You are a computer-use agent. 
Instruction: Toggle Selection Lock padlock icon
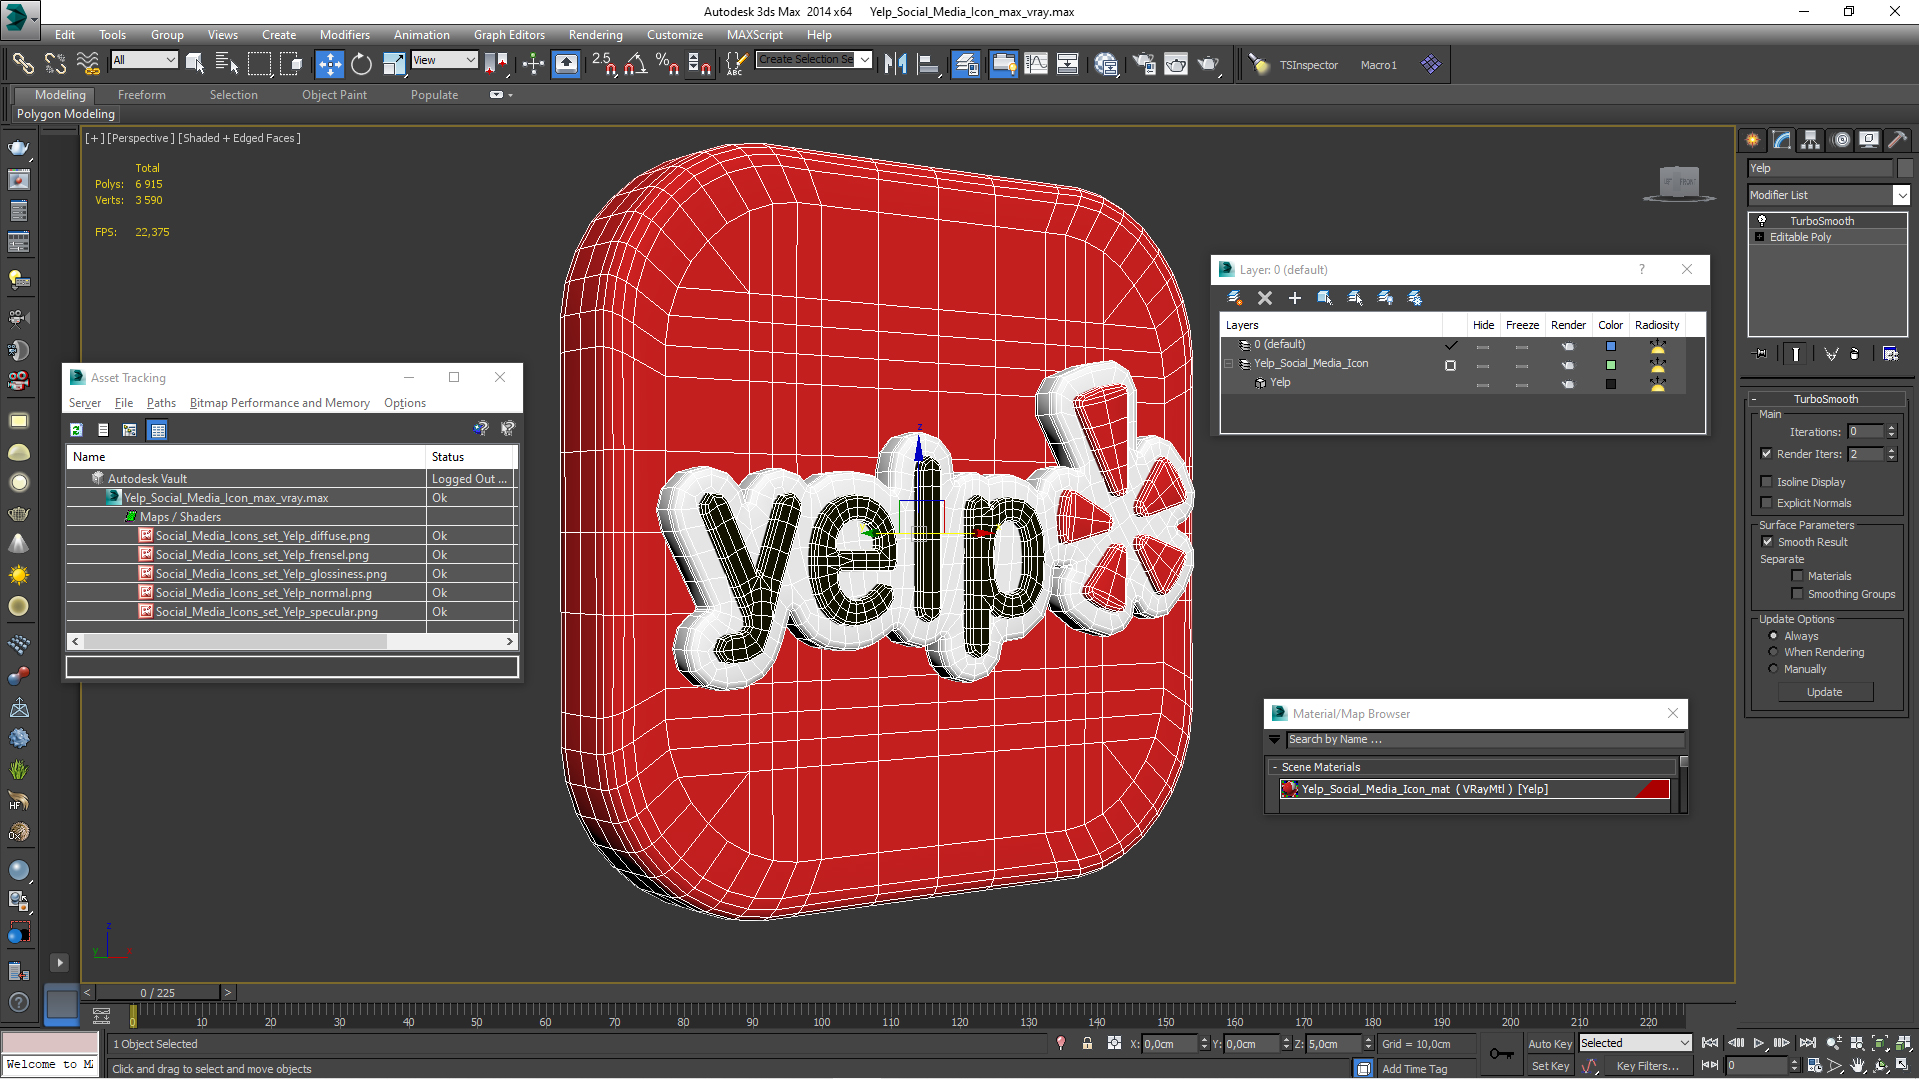(1087, 1043)
